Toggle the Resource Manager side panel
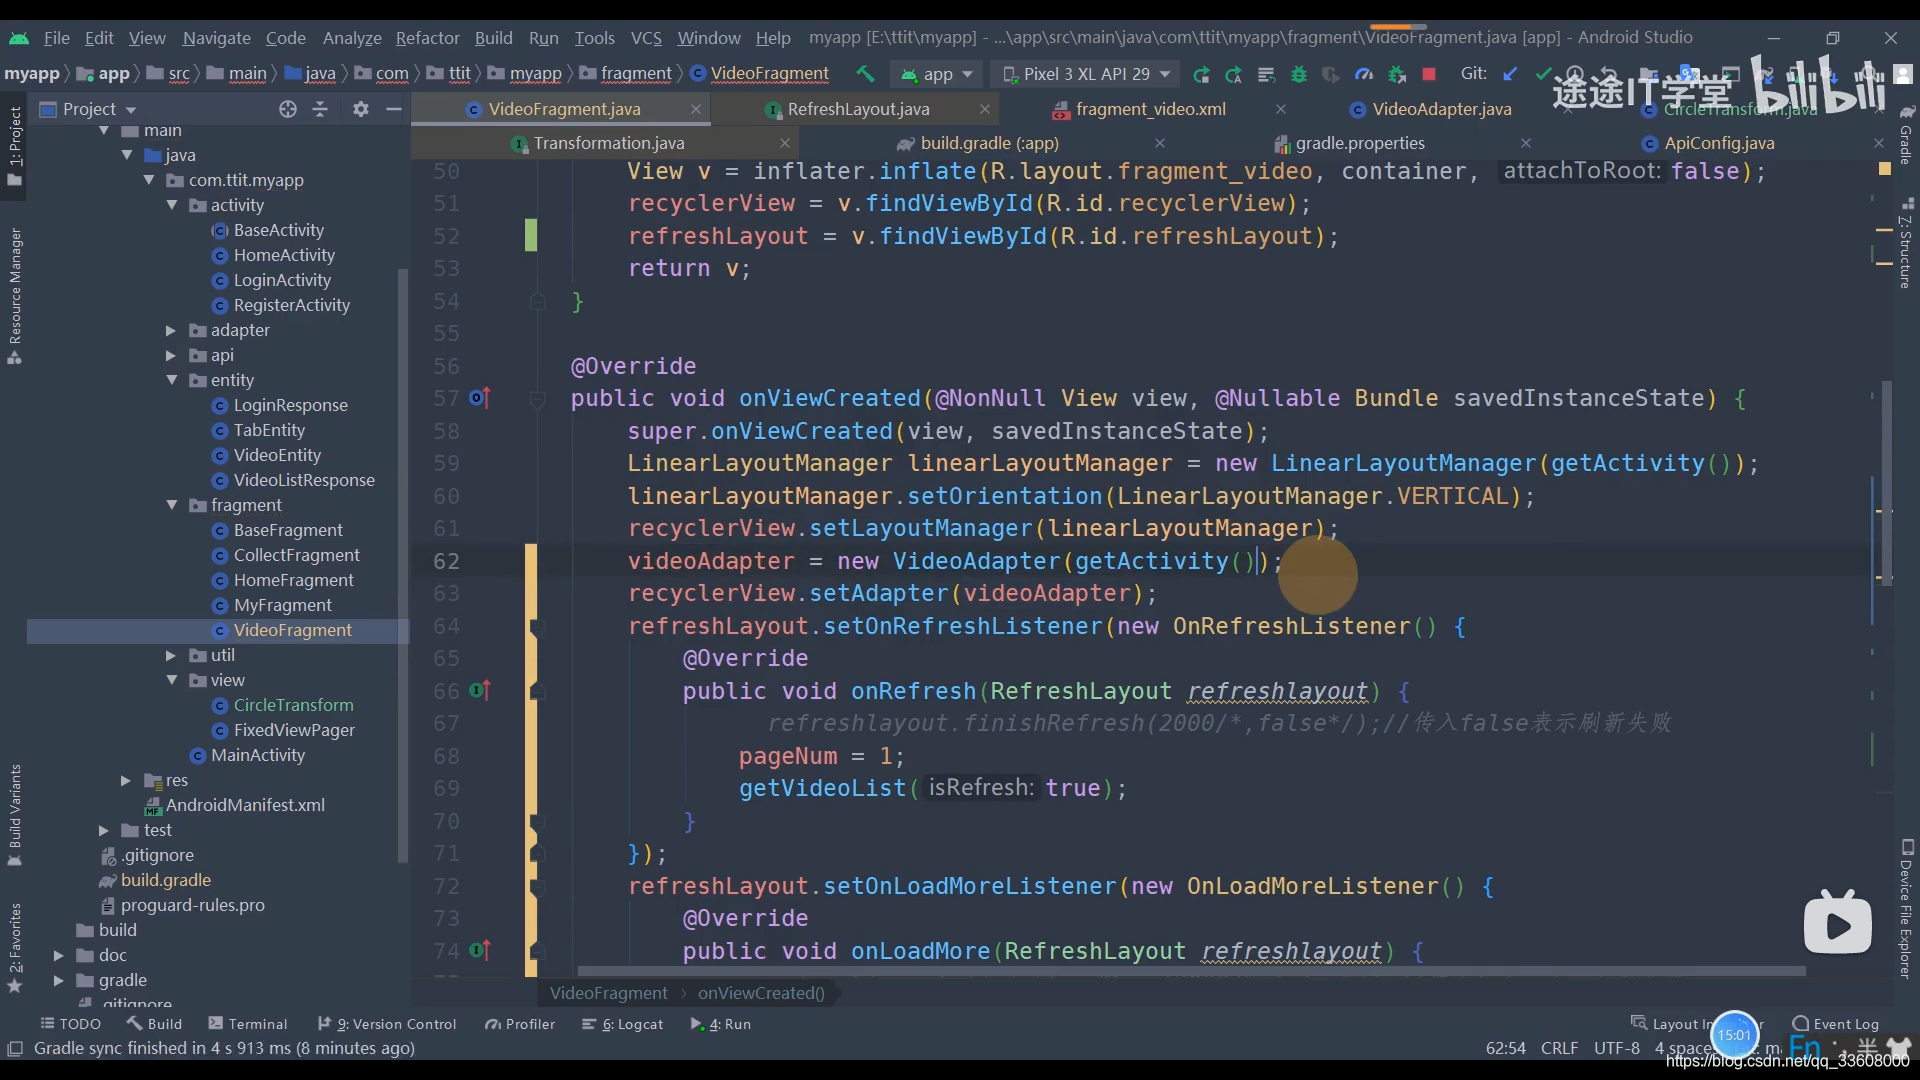 [15, 296]
